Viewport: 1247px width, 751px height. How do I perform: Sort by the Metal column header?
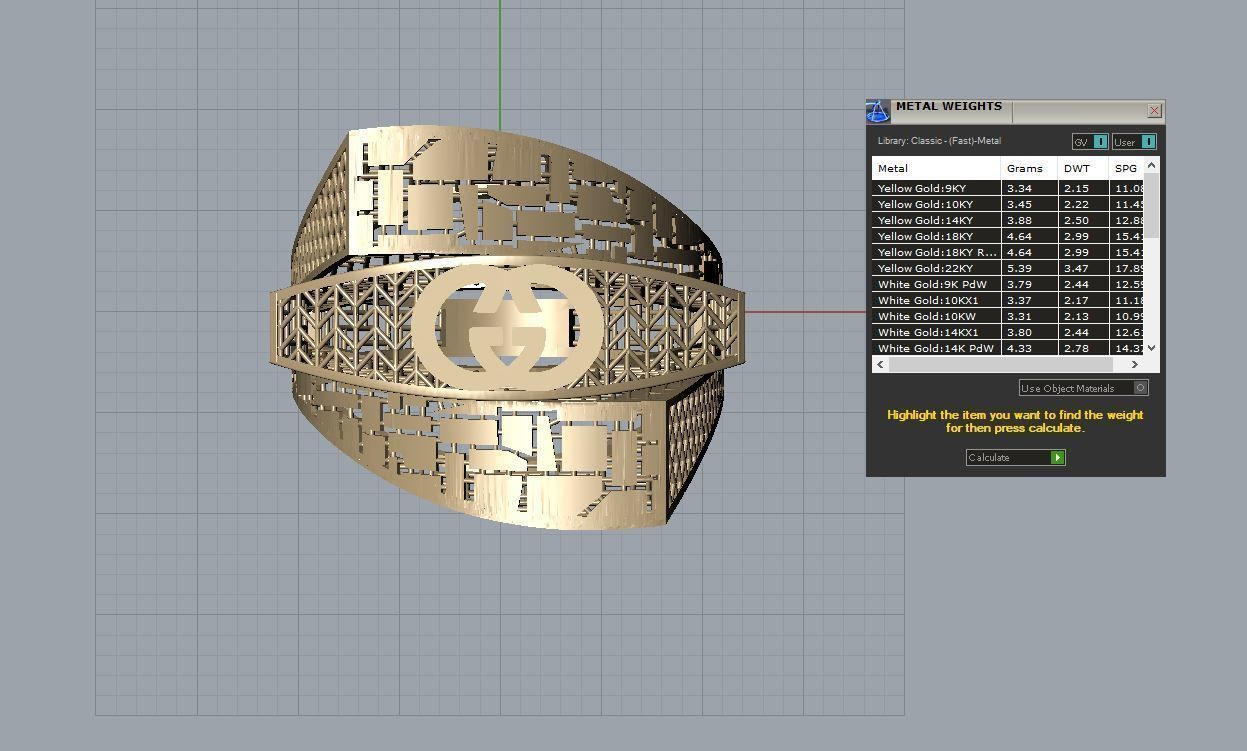936,168
